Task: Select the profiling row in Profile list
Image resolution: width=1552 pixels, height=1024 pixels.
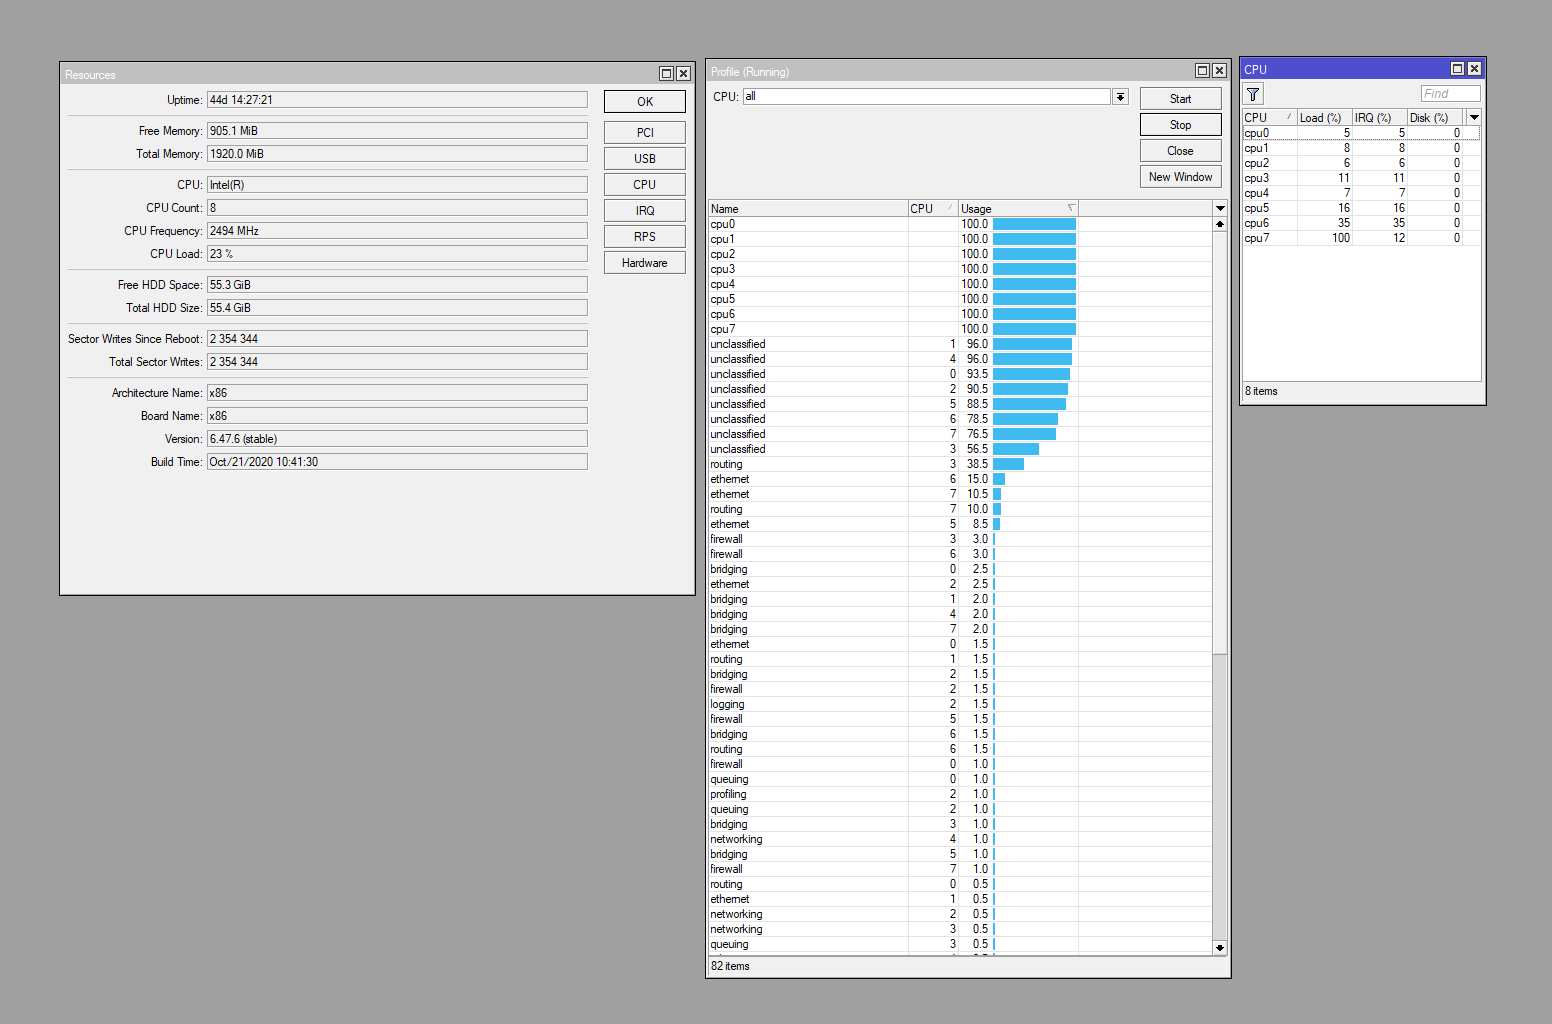Action: coord(960,794)
